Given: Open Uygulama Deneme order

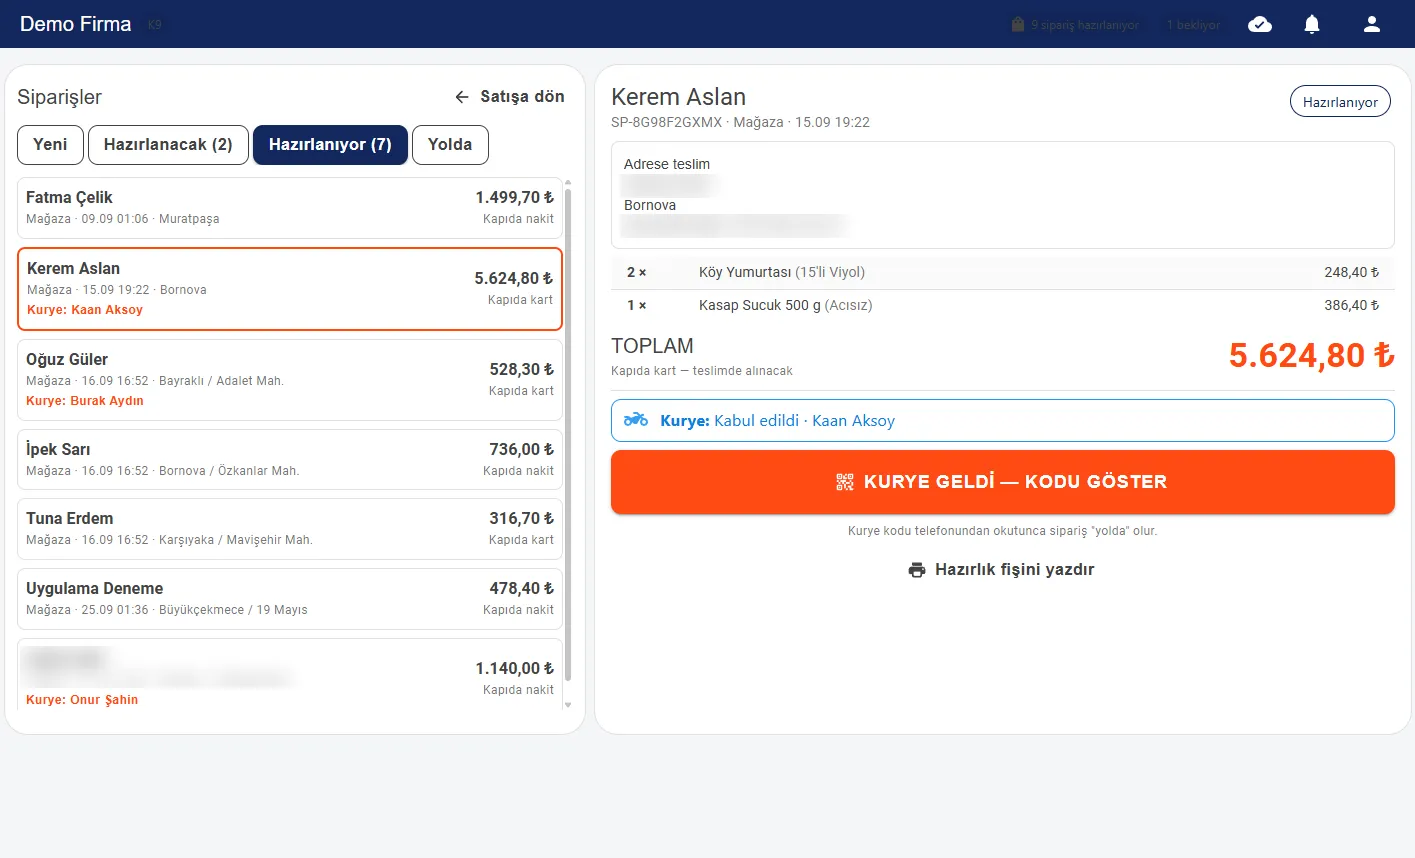Looking at the screenshot, I should coord(290,599).
